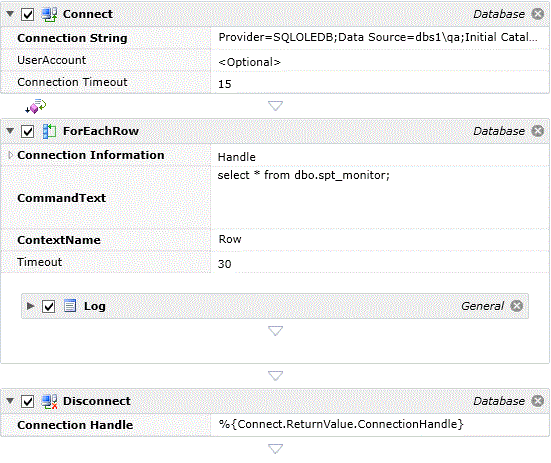Edit the Connection String value field
The image size is (551, 463).
[x=380, y=37]
